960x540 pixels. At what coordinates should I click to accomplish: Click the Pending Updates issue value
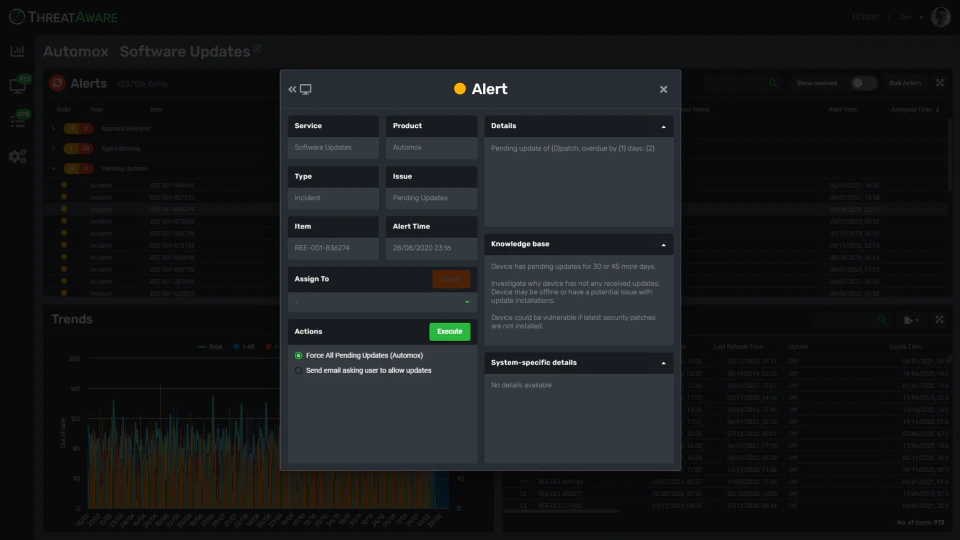420,198
